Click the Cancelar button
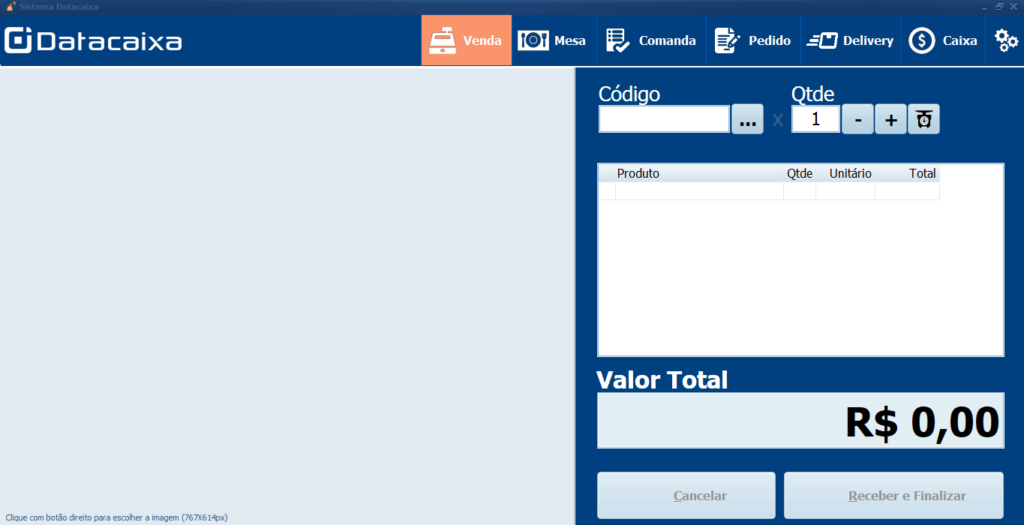1024x525 pixels. pyautogui.click(x=686, y=496)
